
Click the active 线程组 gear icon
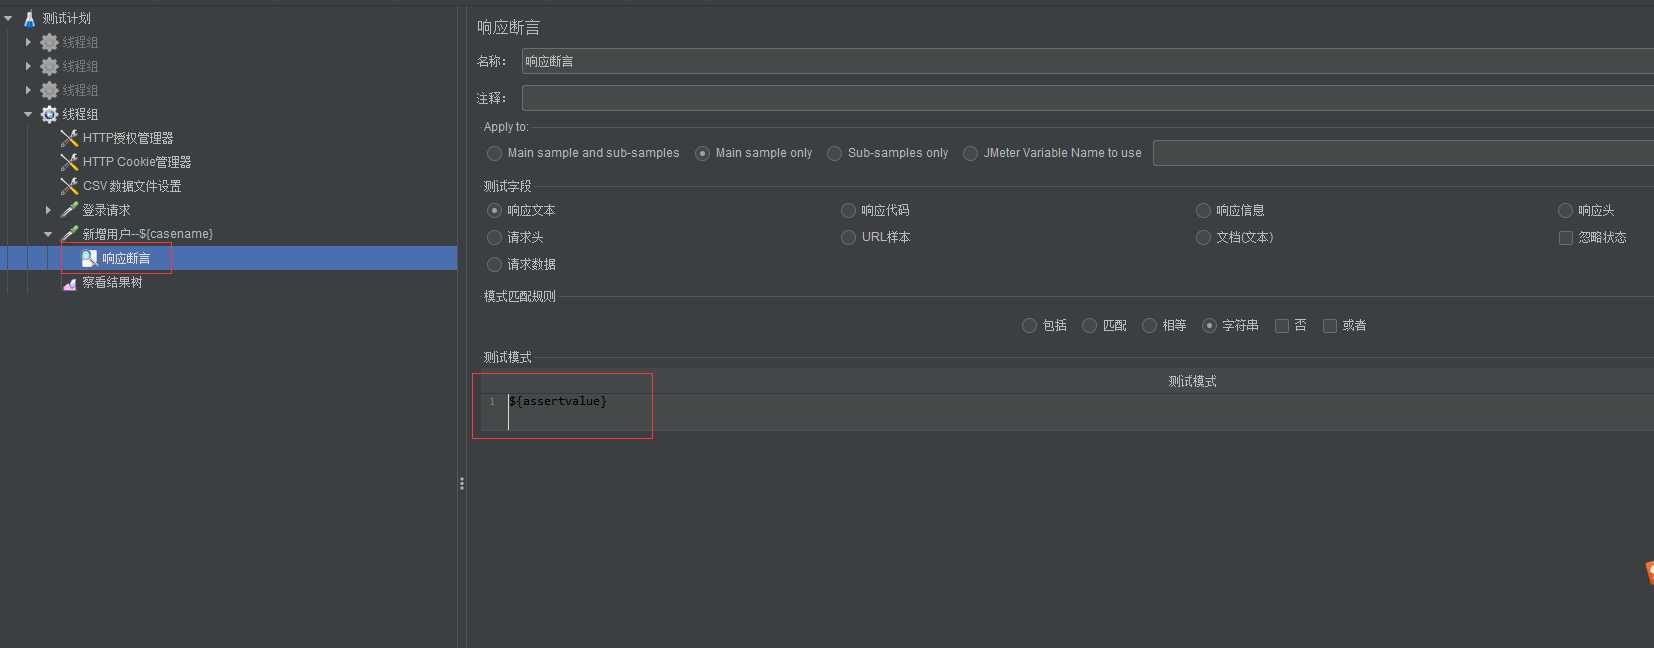point(49,114)
